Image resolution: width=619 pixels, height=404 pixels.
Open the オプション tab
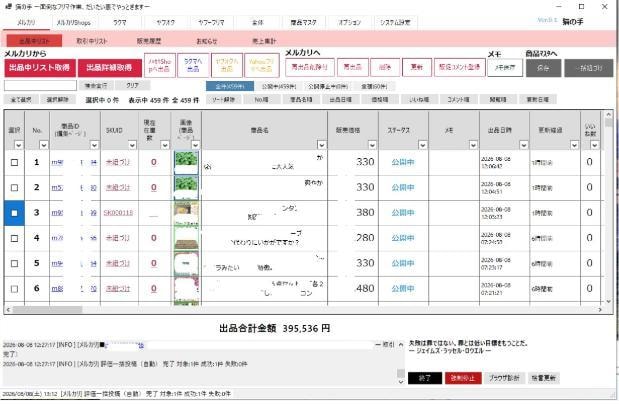(349, 23)
